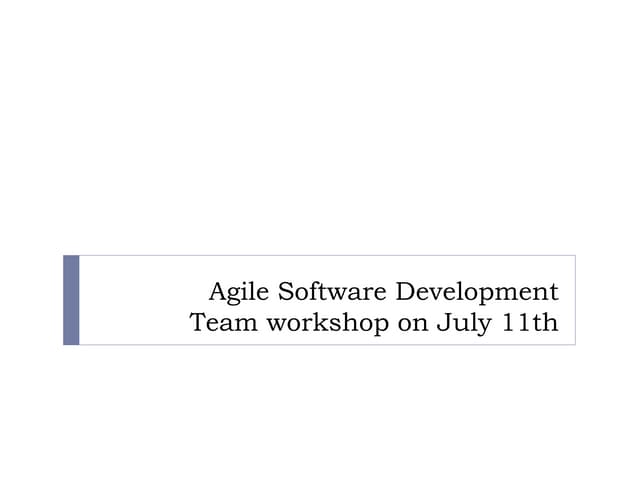Click the bottom border line of the title box
The height and width of the screenshot is (480, 640).
(320, 345)
